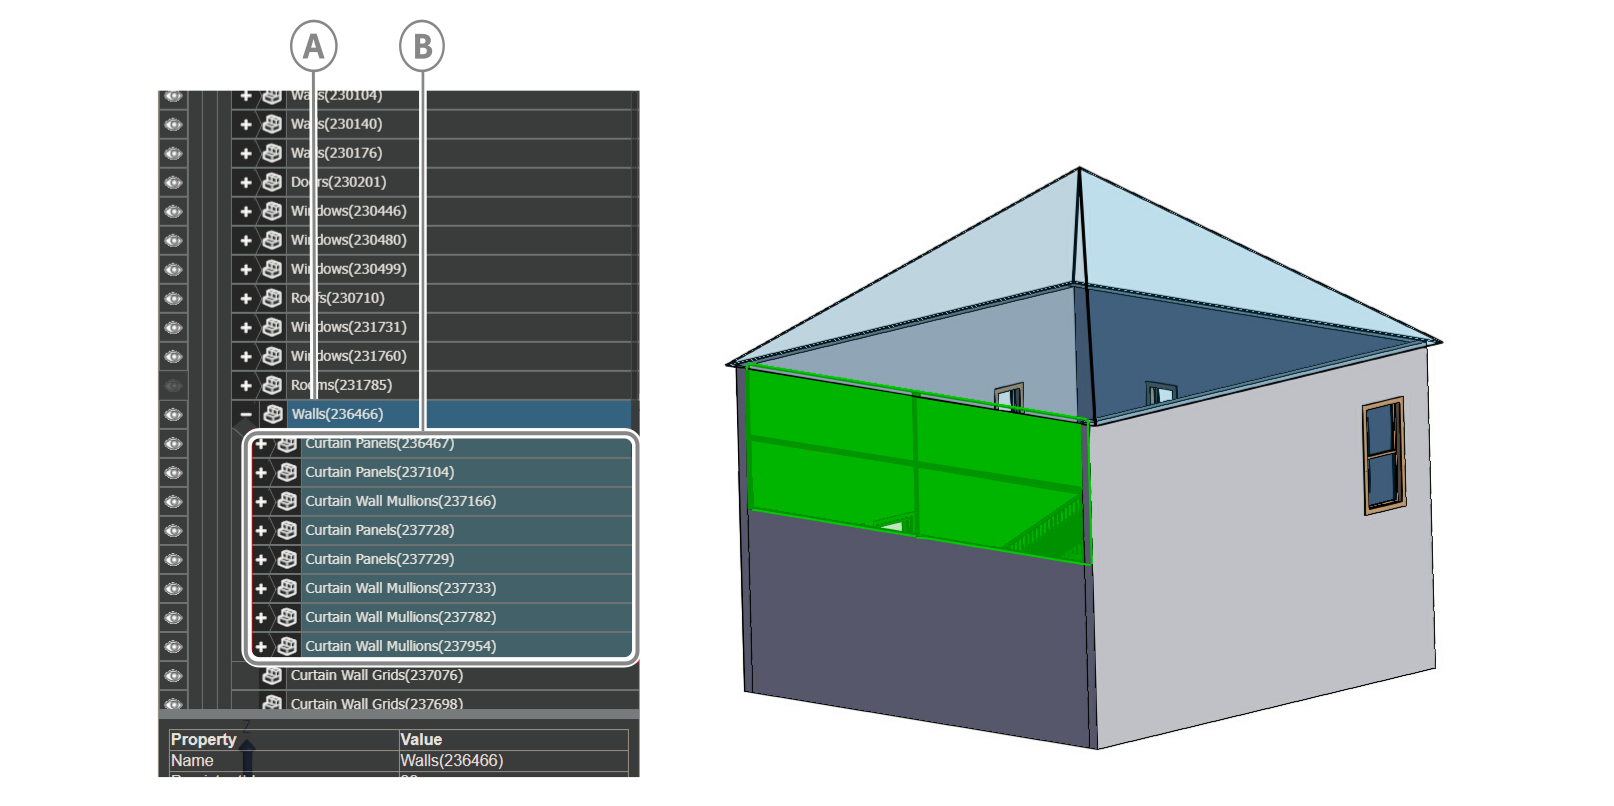Select Curtain Wall Grids(237698) label
This screenshot has width=1614, height=806.
(376, 703)
